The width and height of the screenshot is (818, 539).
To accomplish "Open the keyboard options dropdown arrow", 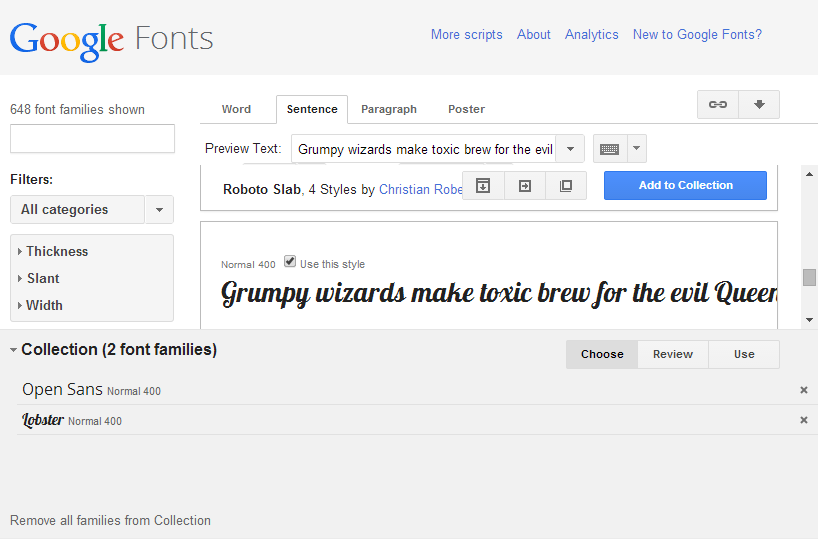I will tap(636, 149).
